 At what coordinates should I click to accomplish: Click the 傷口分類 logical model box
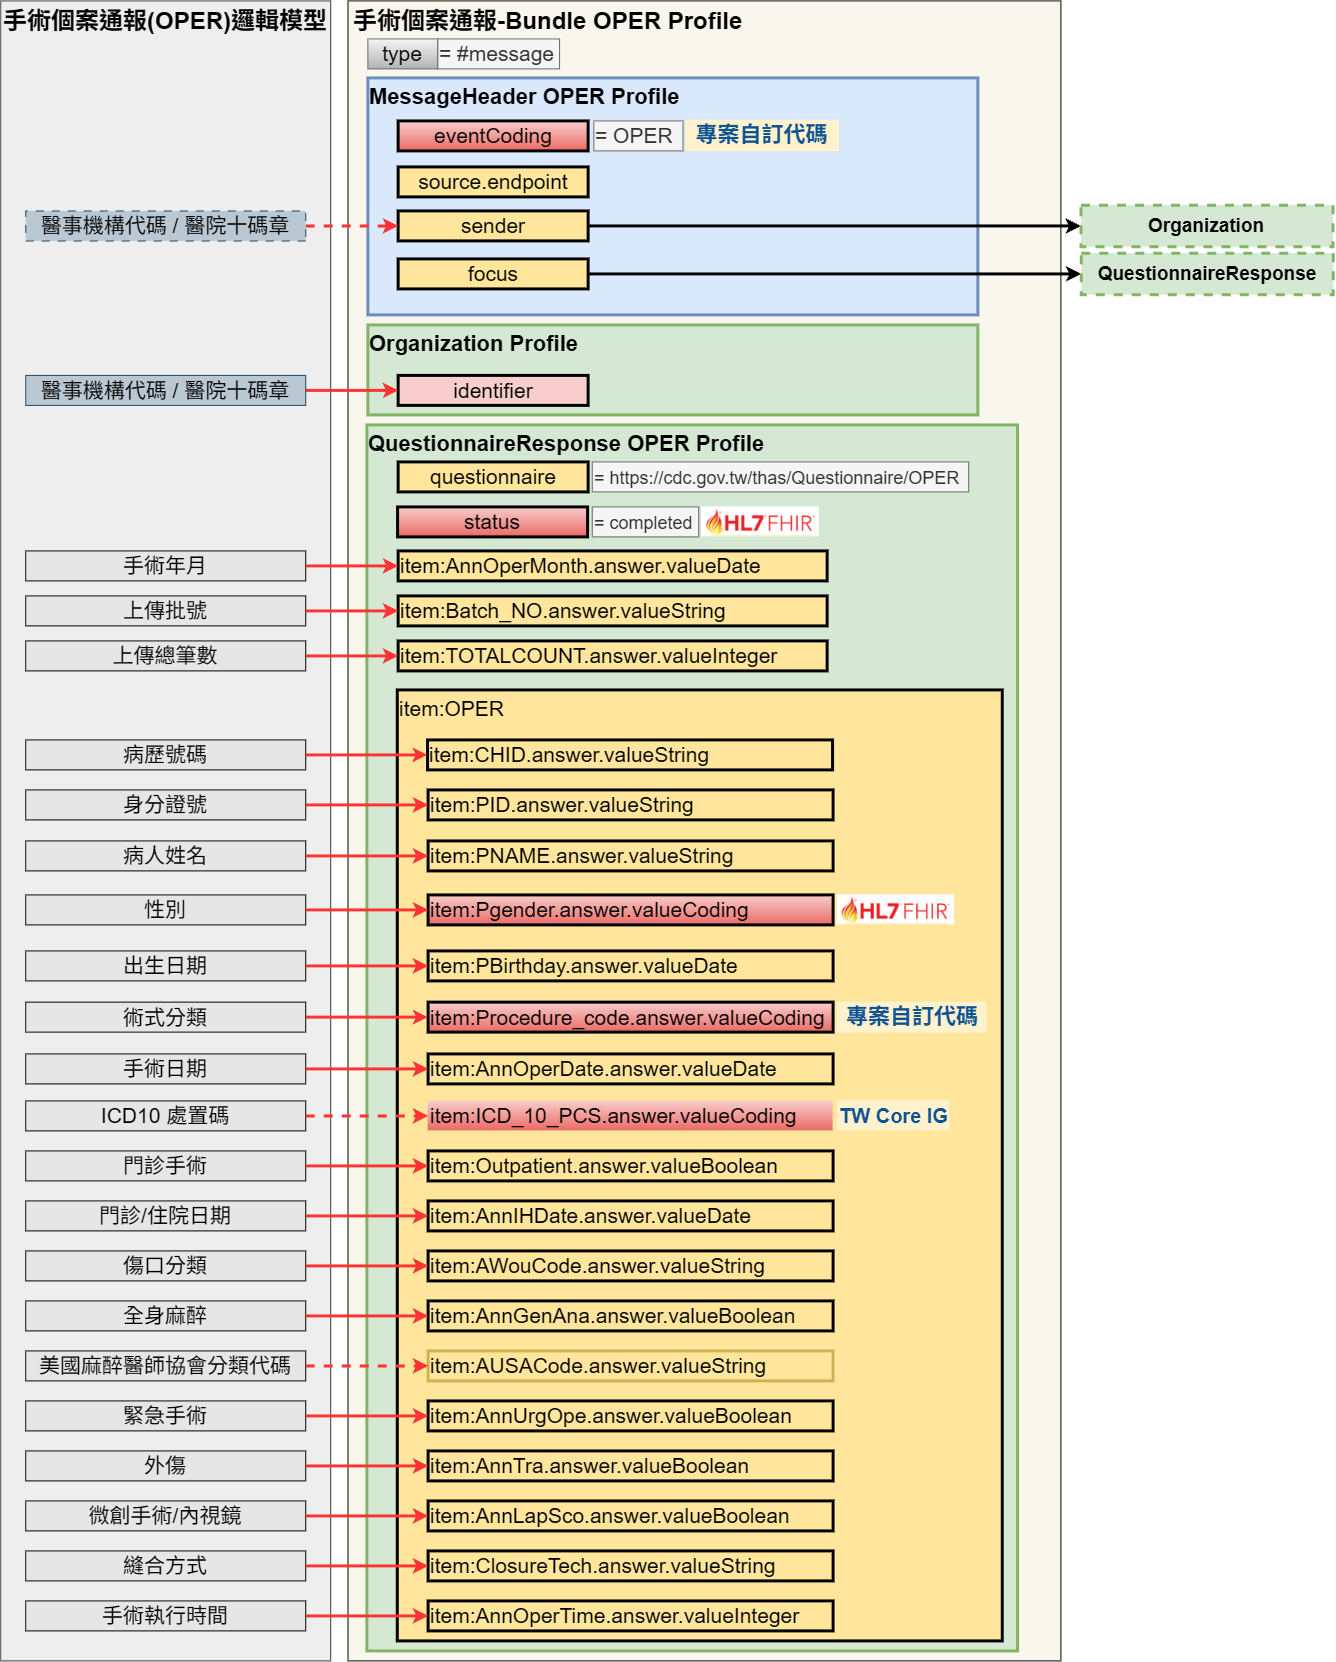tap(166, 1266)
